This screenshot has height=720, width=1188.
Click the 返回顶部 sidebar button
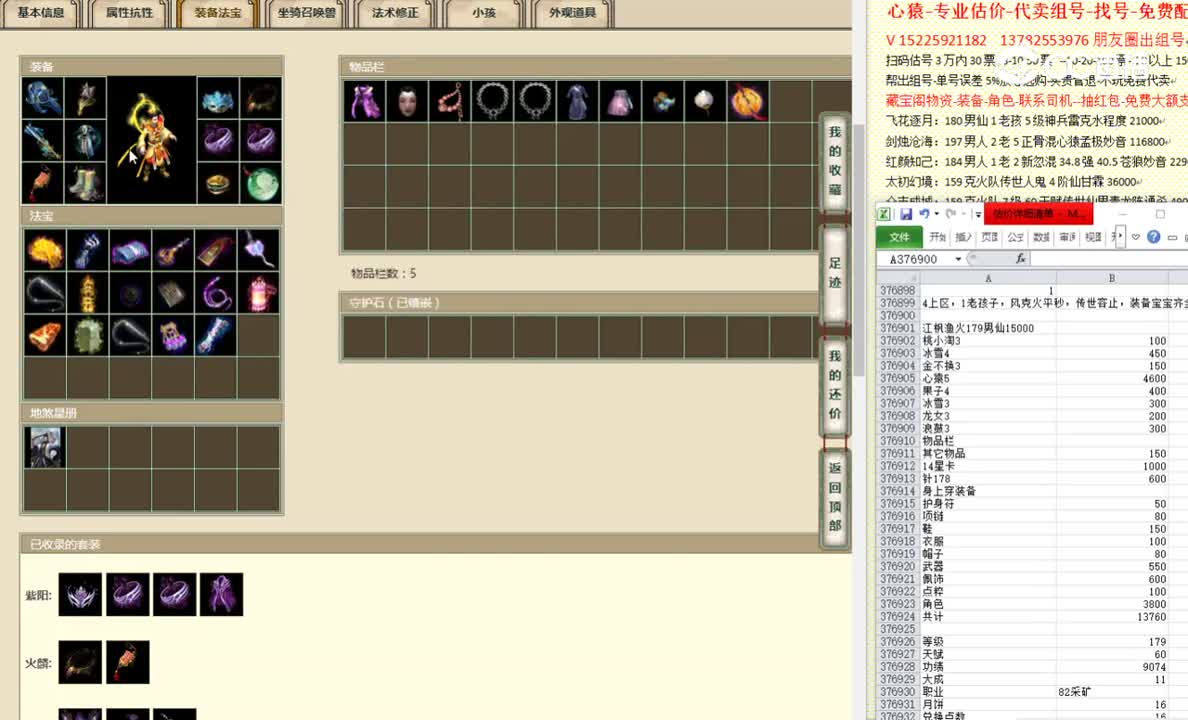[835, 493]
